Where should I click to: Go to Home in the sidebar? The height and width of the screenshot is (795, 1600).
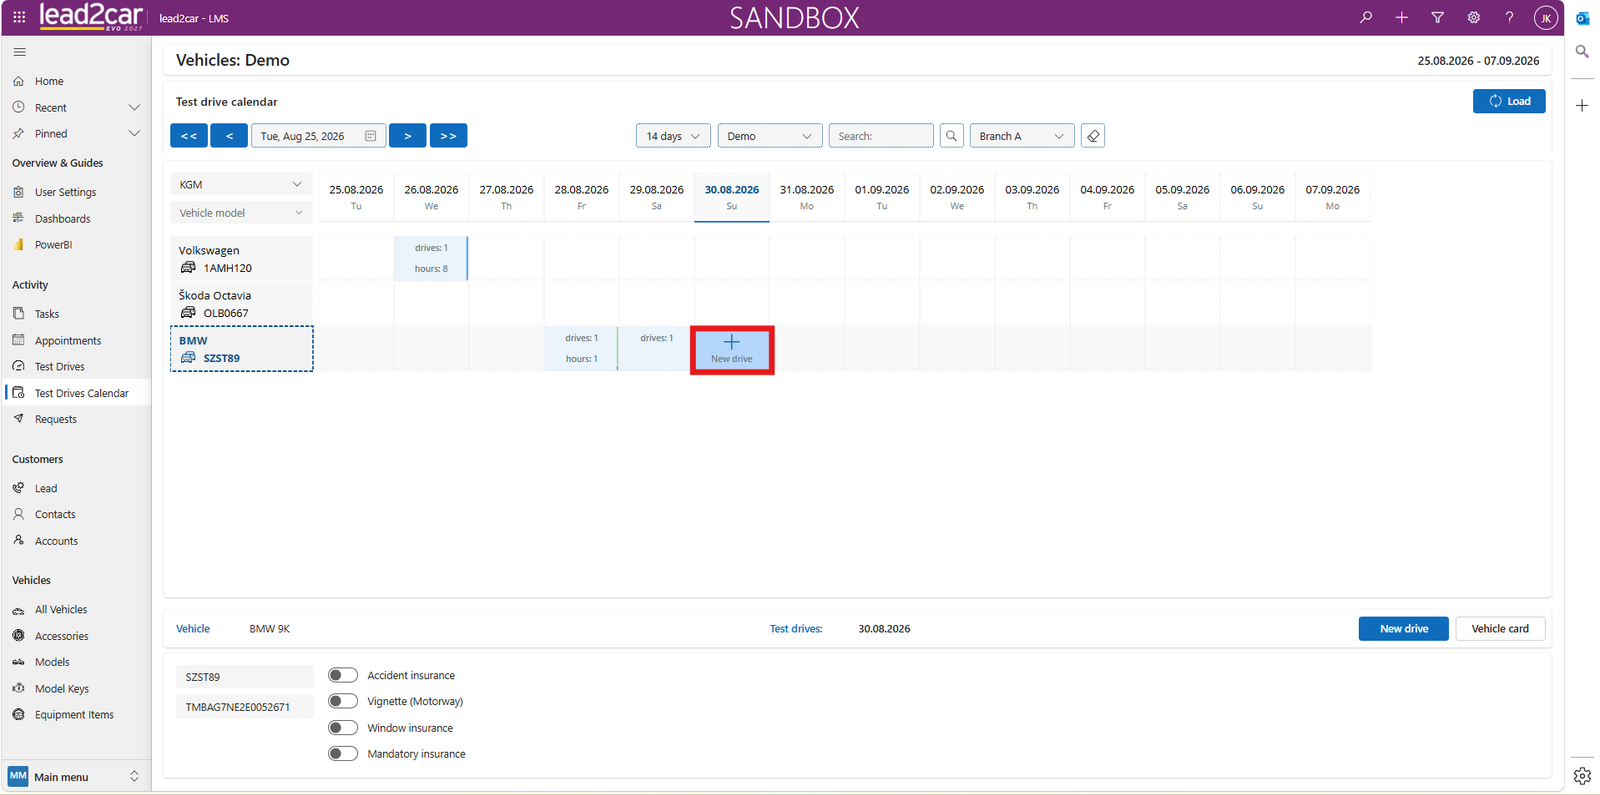click(x=49, y=81)
